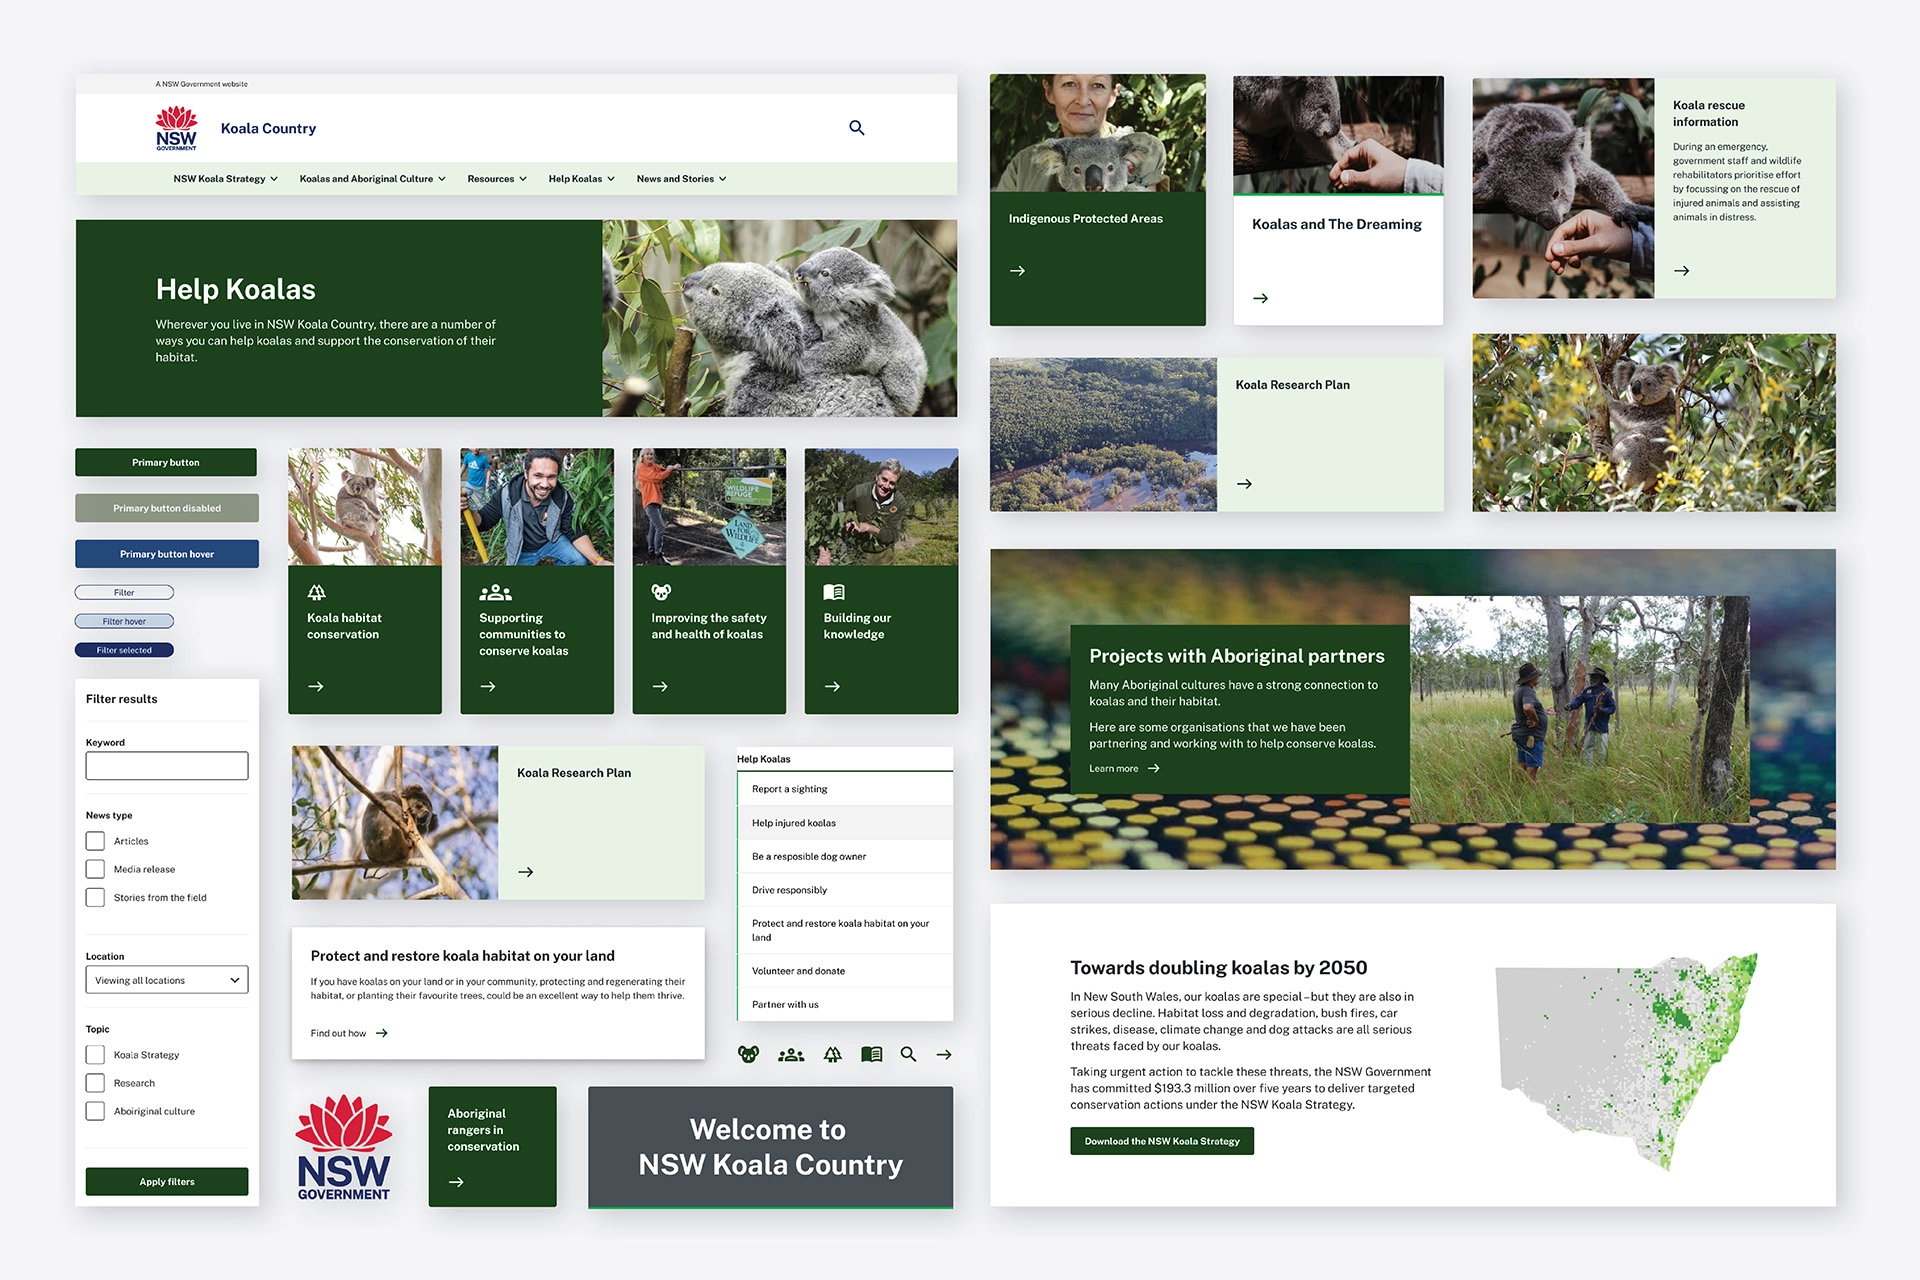Check the Articles news type checkbox
This screenshot has height=1280, width=1920.
click(95, 840)
